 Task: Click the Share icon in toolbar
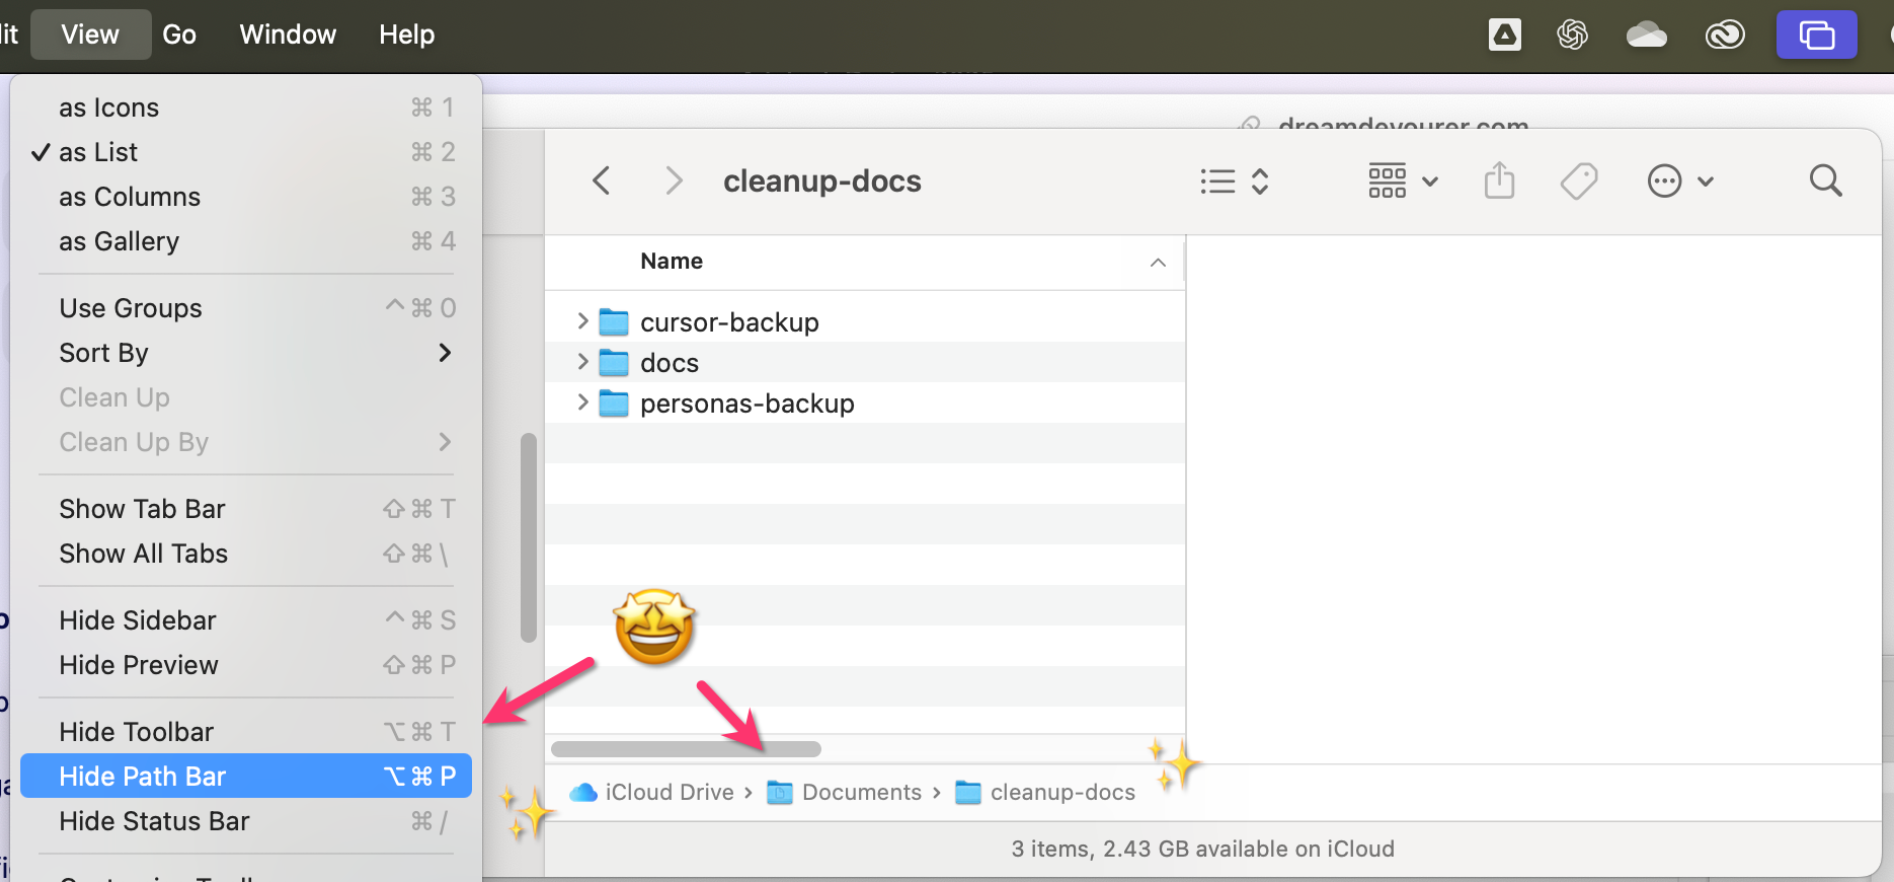click(x=1499, y=181)
